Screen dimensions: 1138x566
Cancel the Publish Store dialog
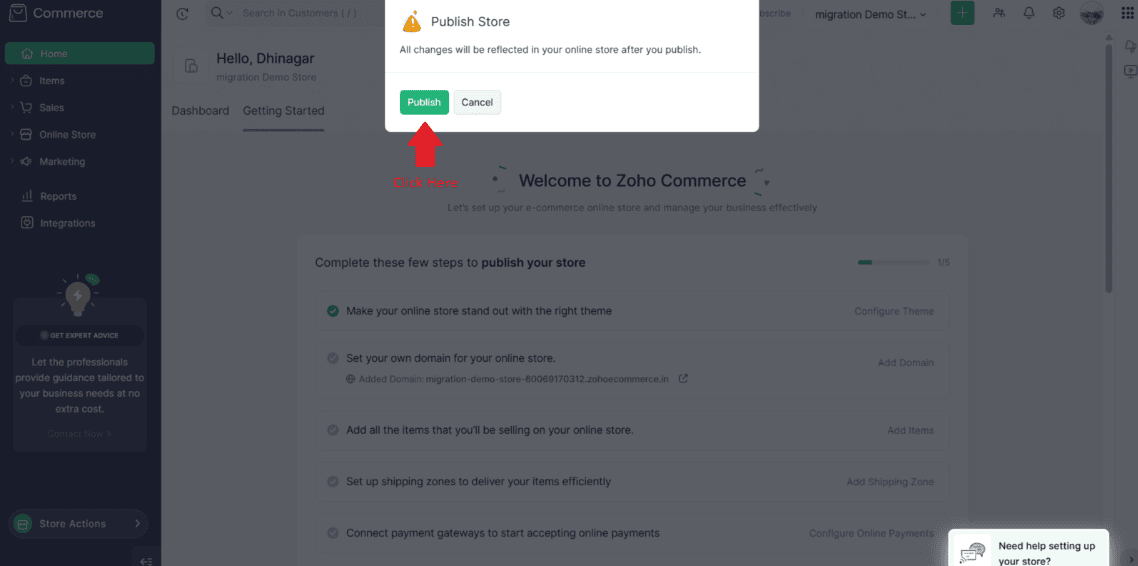pos(477,102)
